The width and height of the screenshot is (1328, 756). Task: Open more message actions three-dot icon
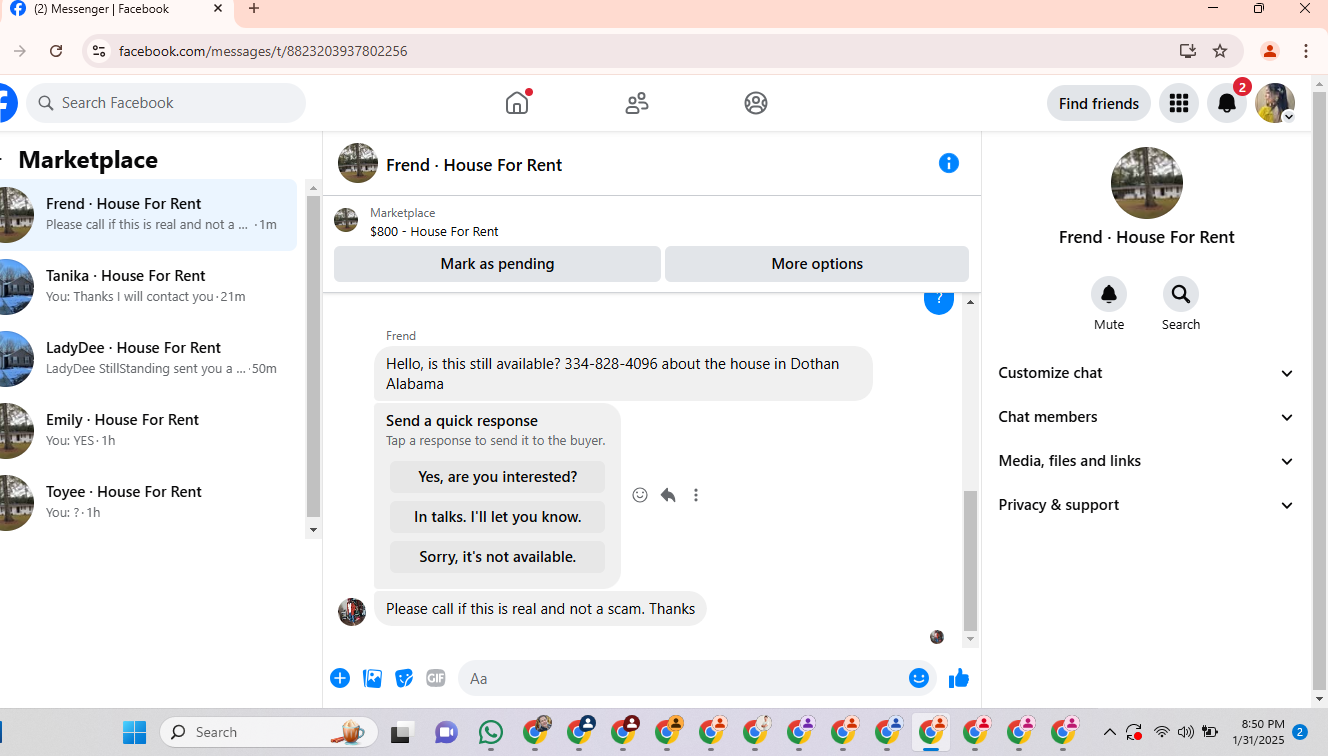click(x=696, y=495)
